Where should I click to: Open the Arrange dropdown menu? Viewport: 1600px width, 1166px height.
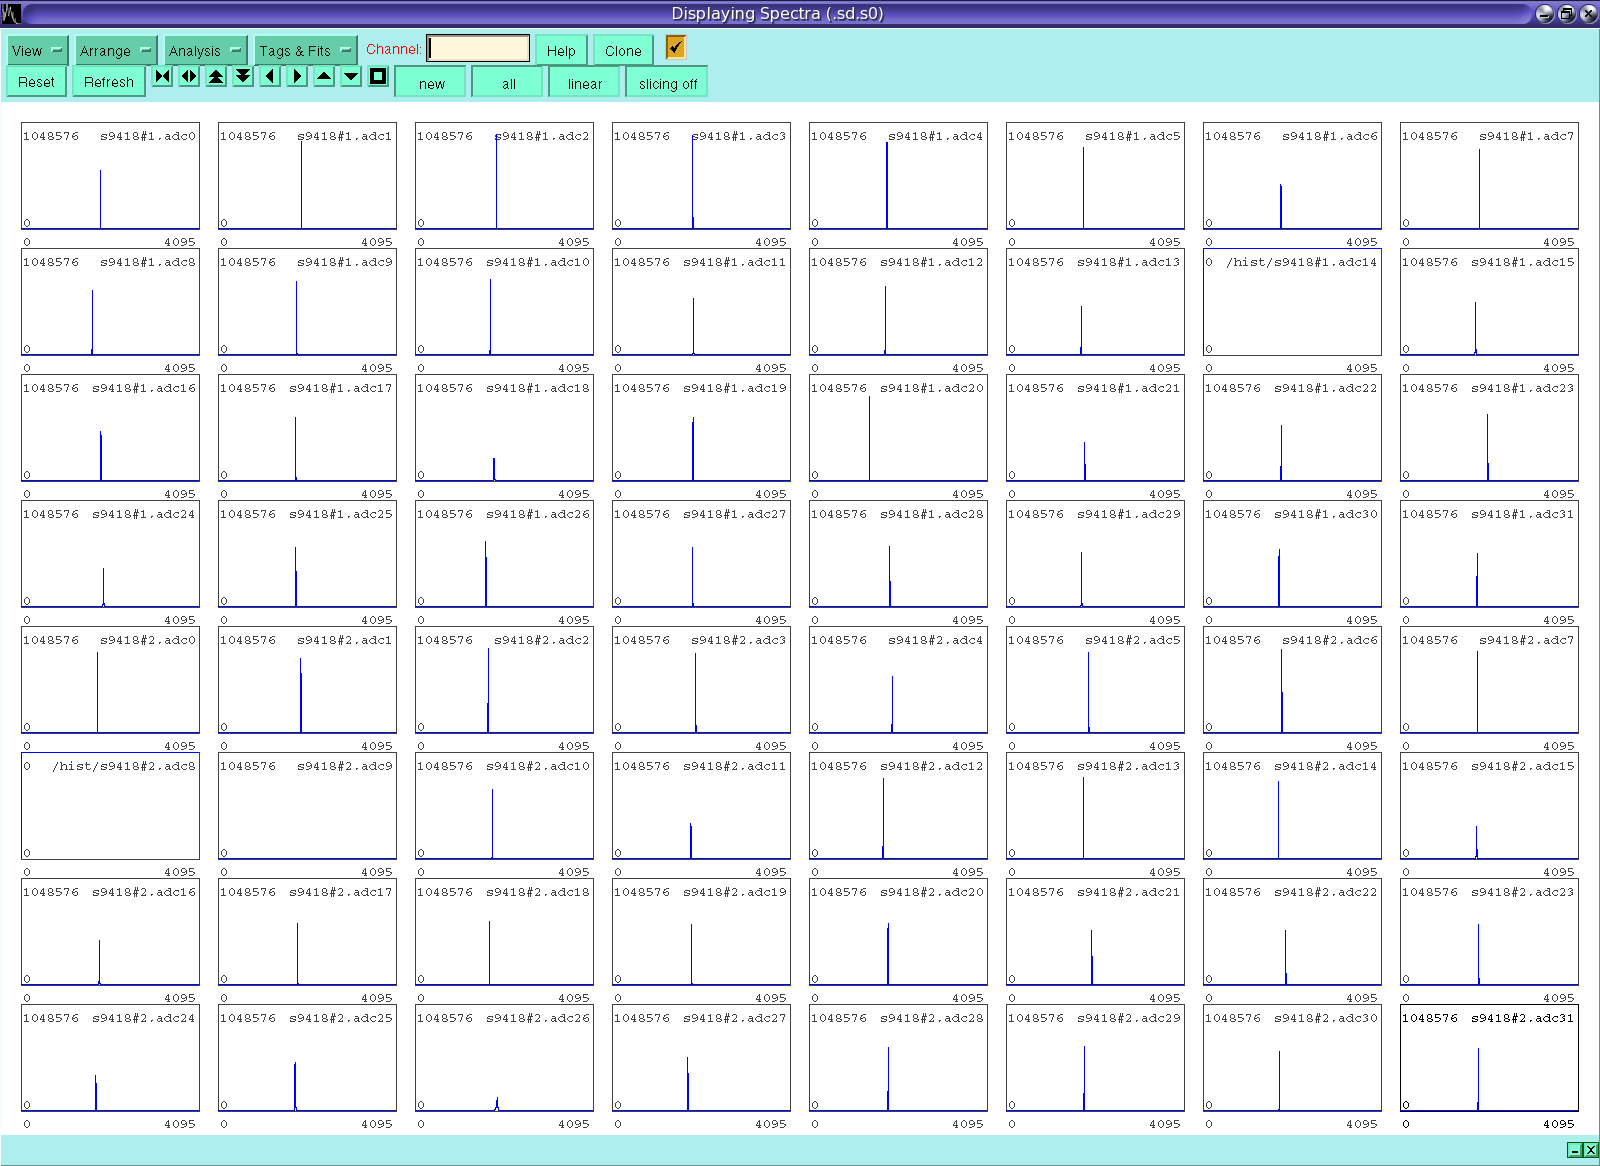click(116, 50)
